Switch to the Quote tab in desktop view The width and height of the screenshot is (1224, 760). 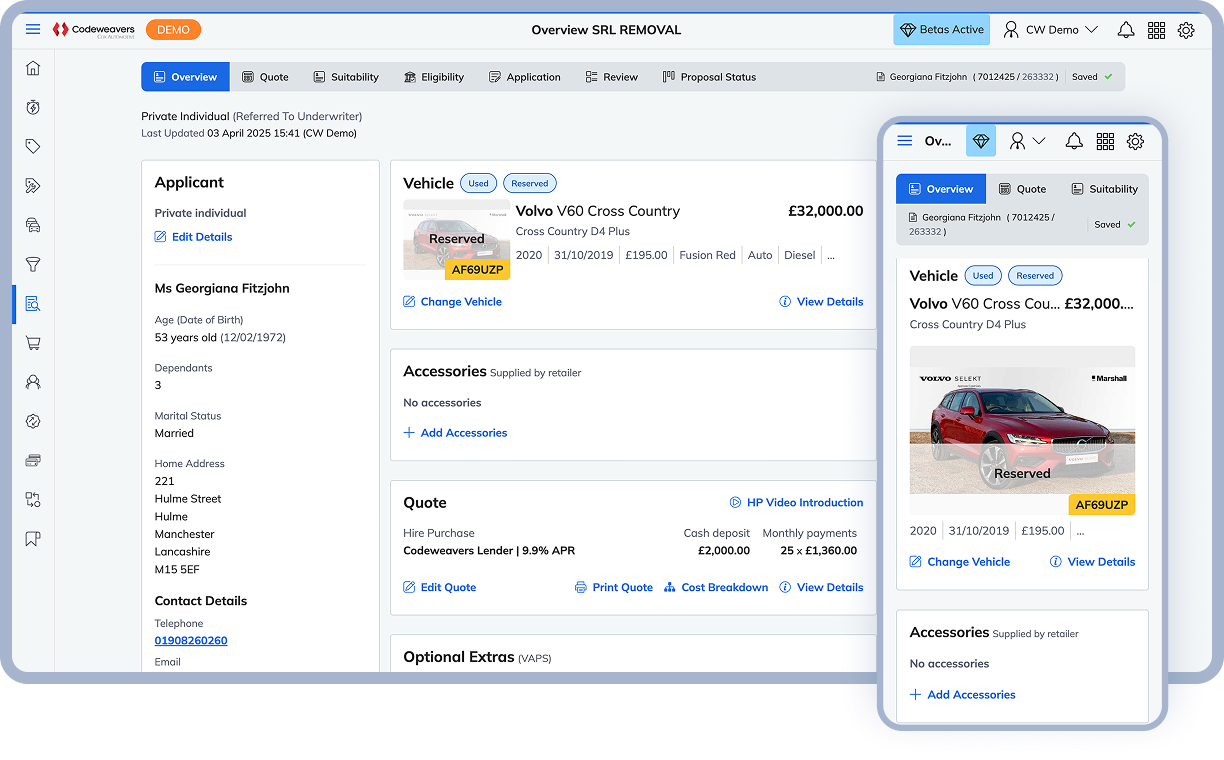pyautogui.click(x=265, y=77)
